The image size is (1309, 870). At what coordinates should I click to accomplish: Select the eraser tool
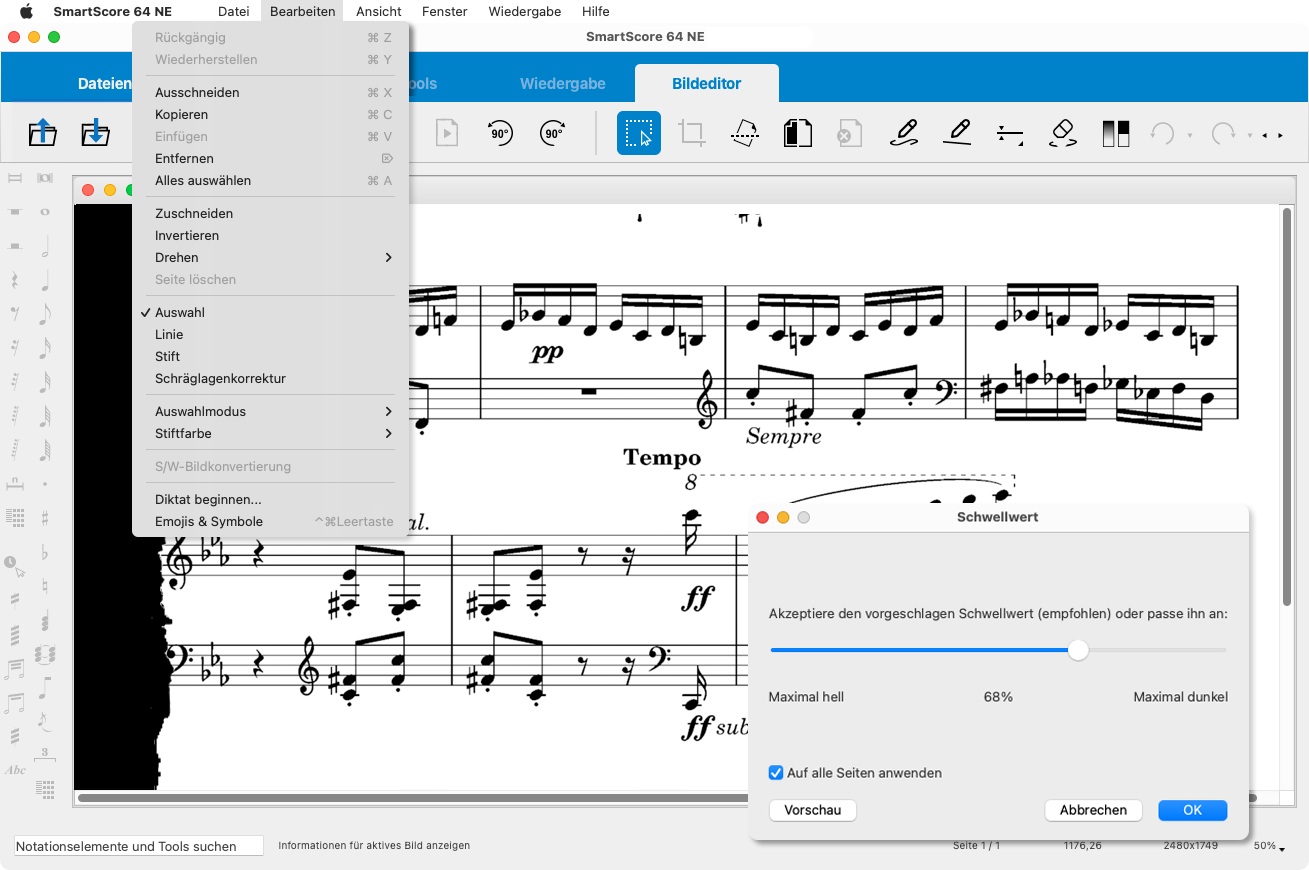click(1063, 133)
